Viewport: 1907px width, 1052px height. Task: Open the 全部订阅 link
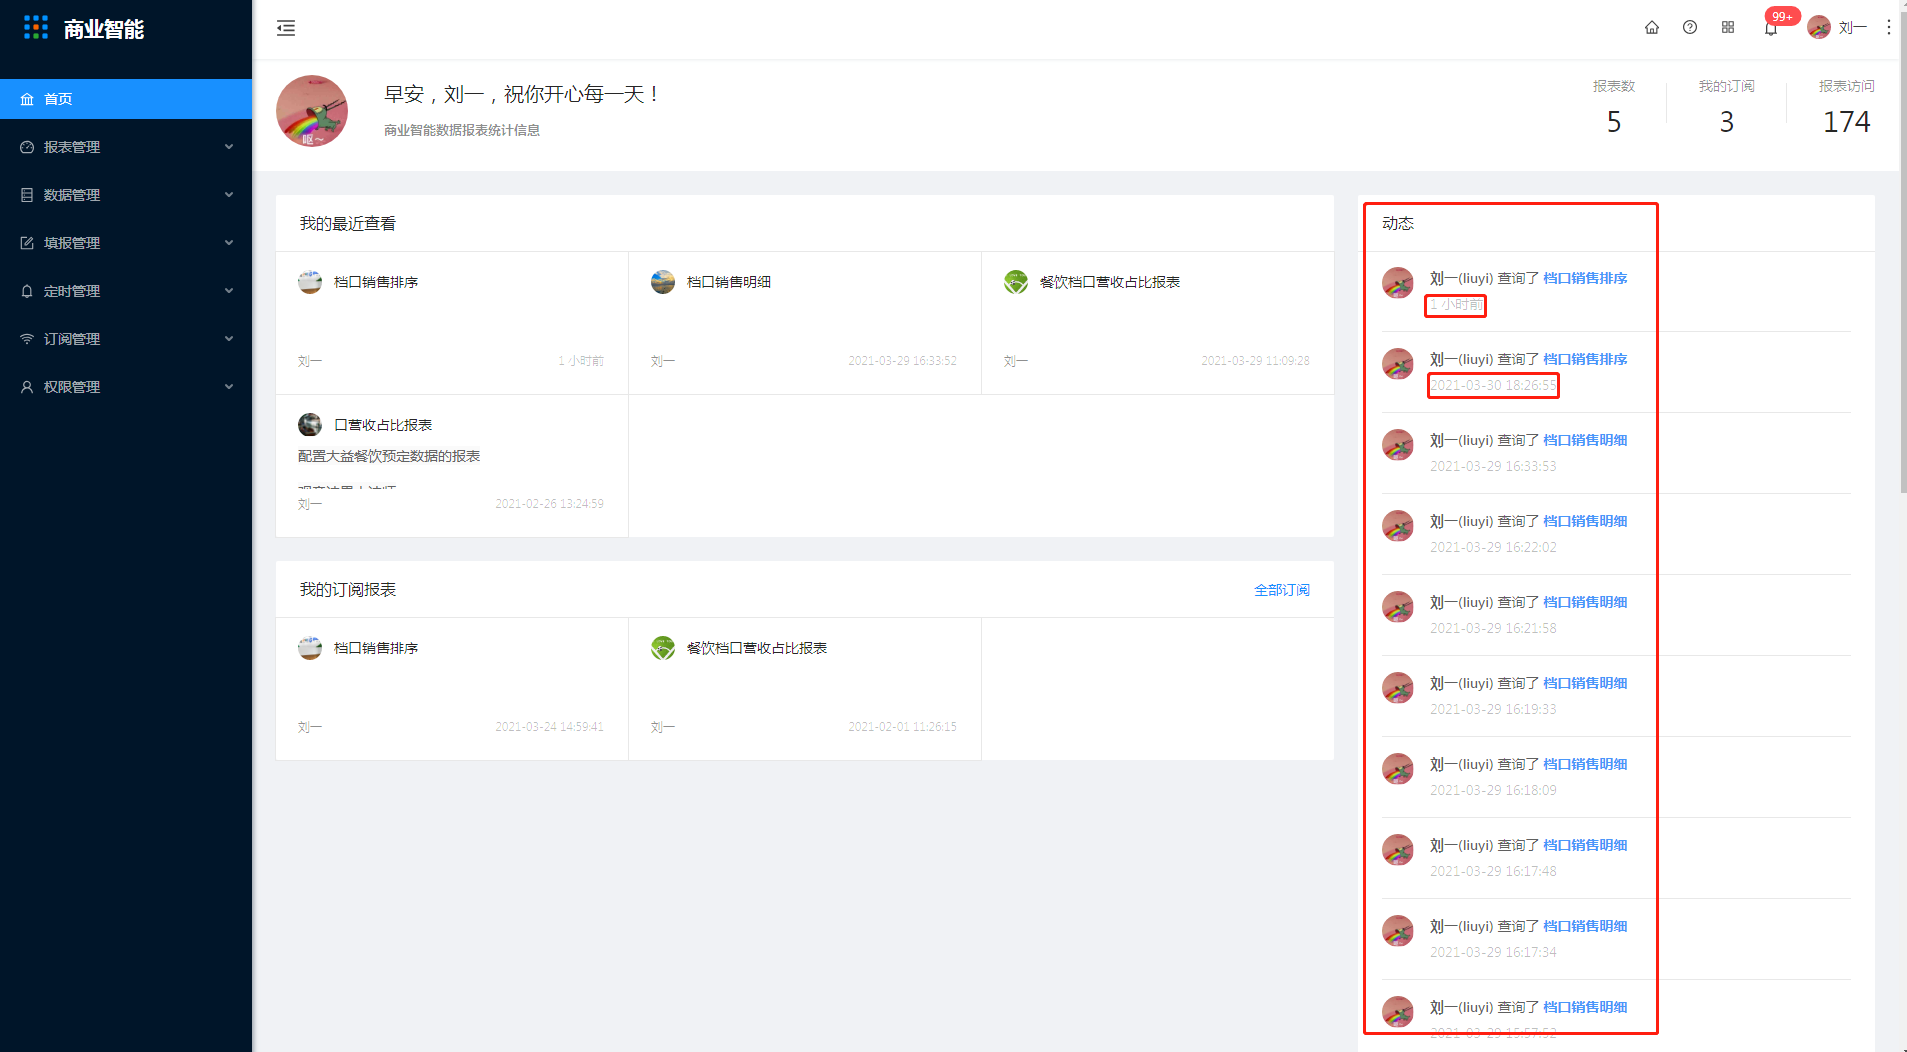coord(1282,590)
